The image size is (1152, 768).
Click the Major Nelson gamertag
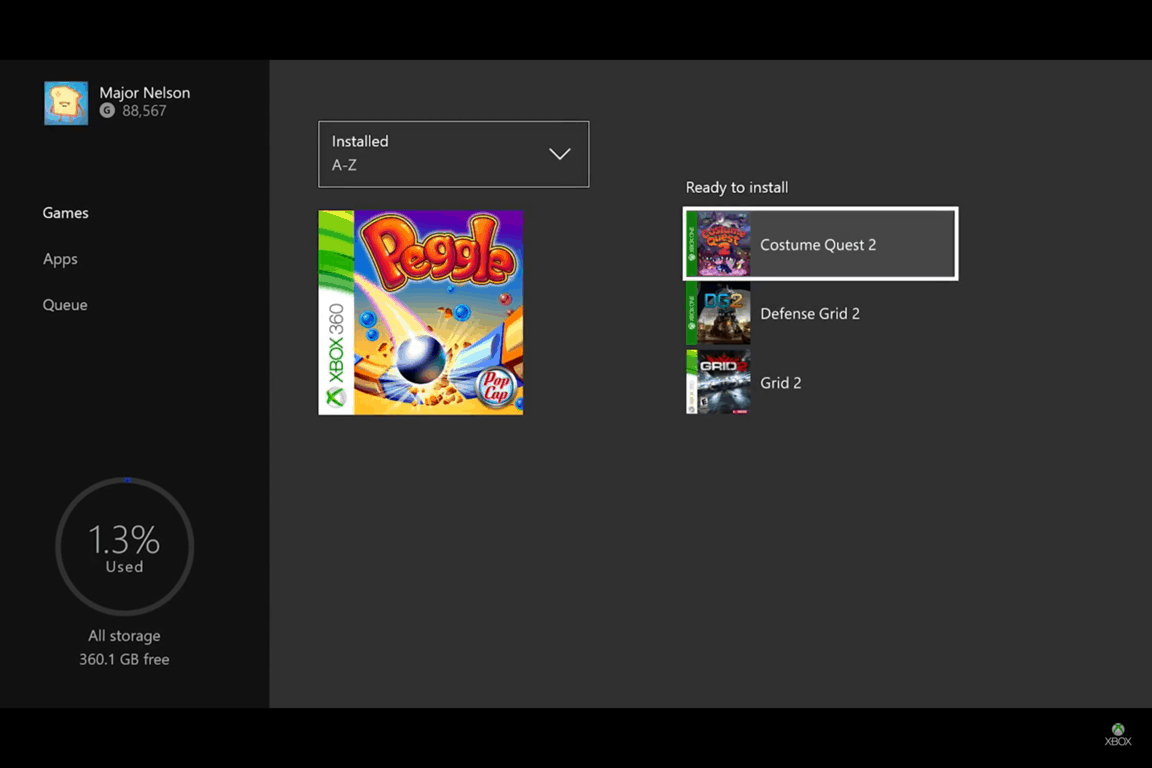(145, 93)
